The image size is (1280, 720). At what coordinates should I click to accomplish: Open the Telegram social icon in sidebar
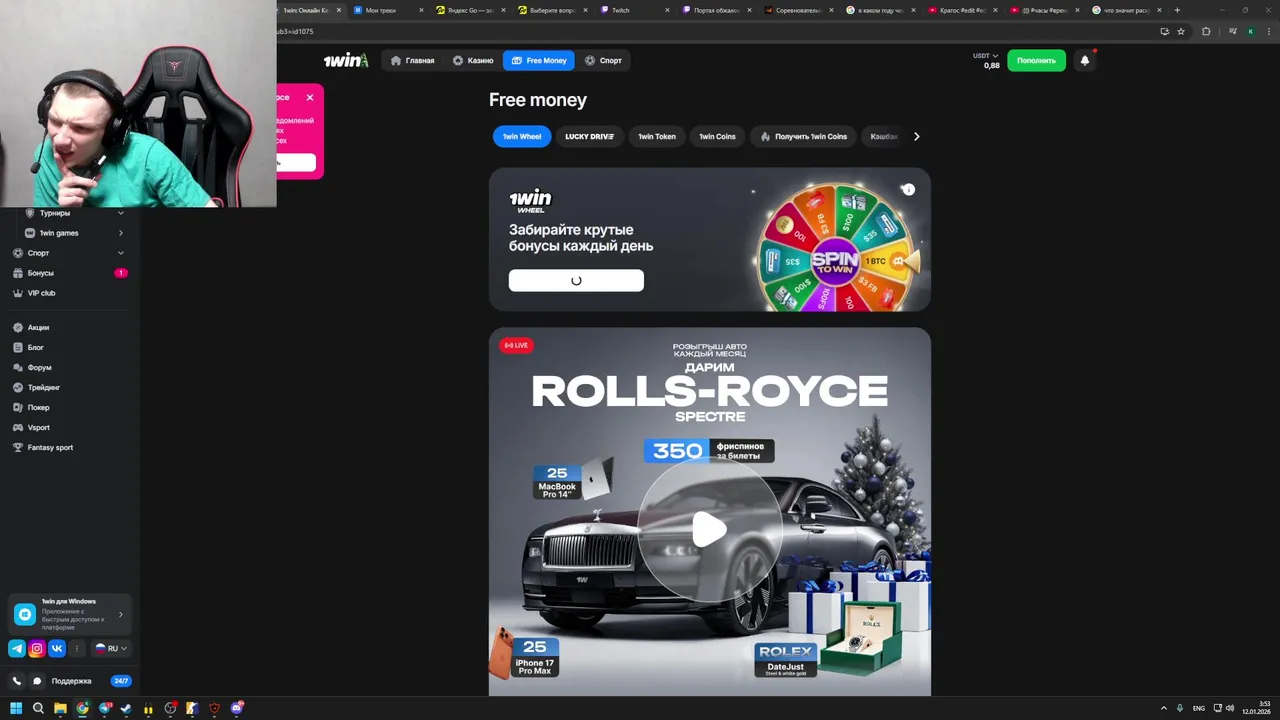(x=17, y=648)
